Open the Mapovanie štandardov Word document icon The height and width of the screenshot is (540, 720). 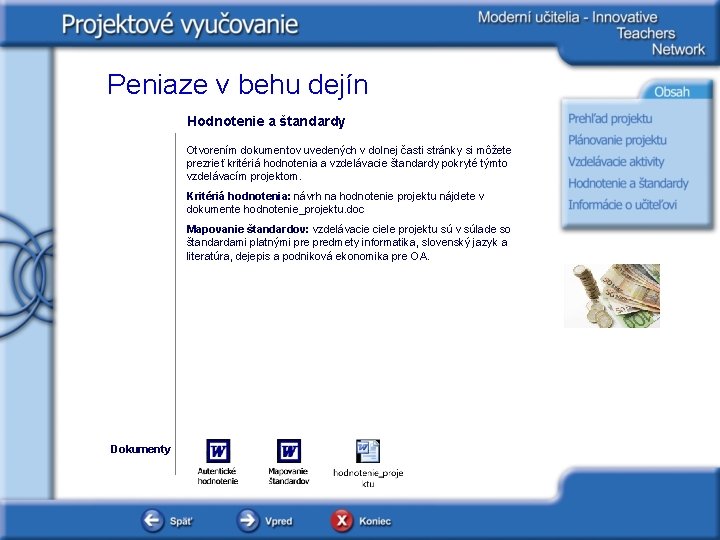[x=289, y=451]
